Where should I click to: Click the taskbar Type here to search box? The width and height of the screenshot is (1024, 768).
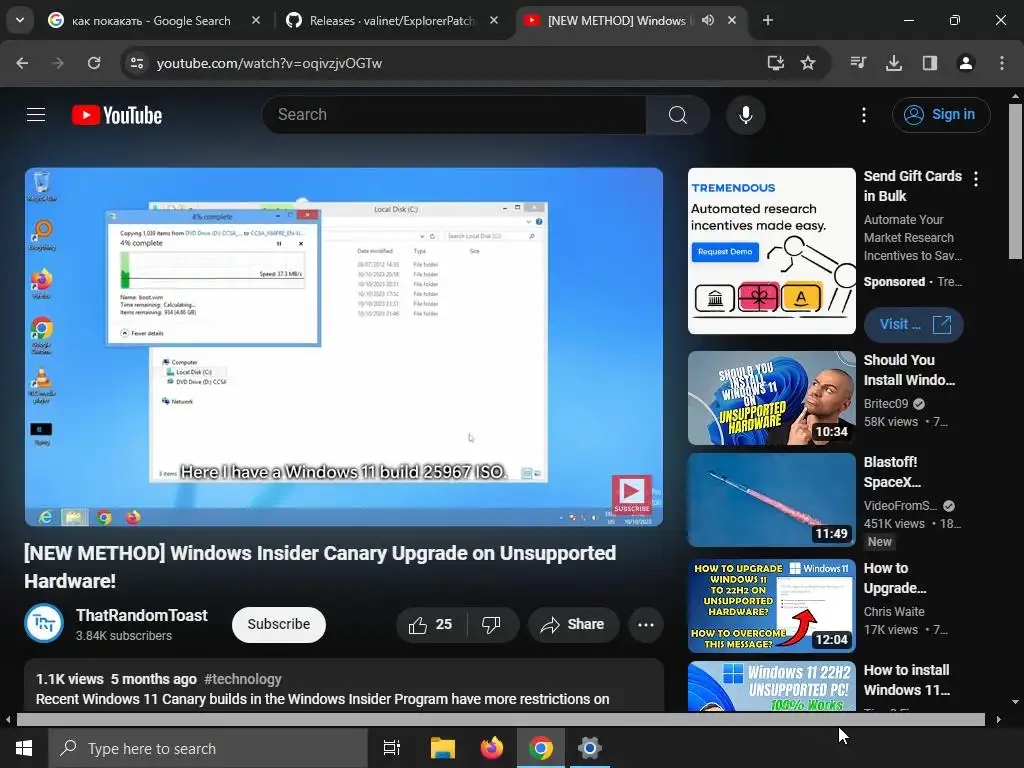click(x=208, y=748)
